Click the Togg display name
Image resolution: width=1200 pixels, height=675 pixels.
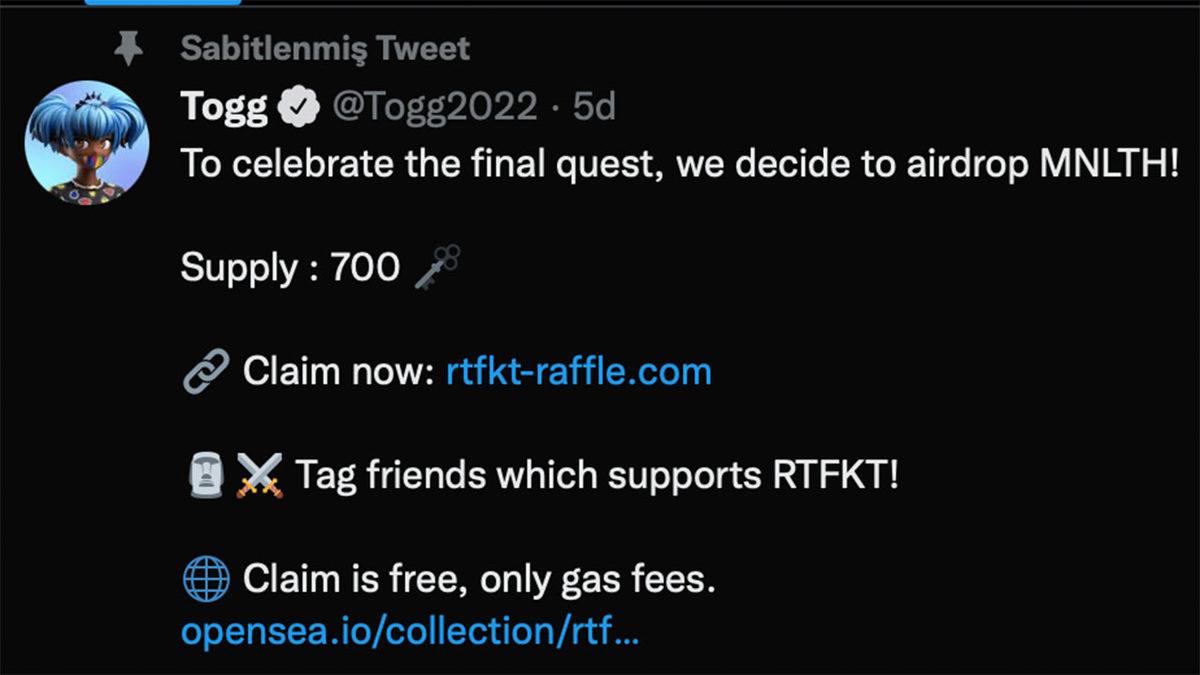222,106
